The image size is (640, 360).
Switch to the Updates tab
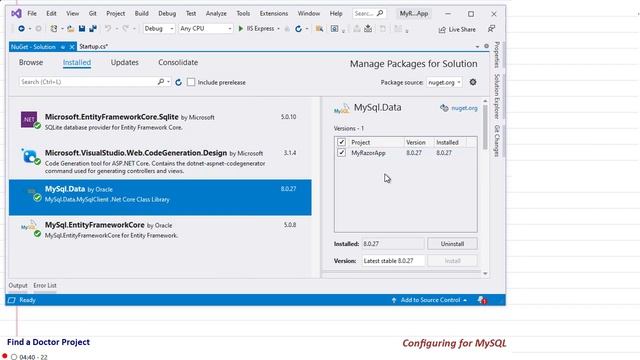(124, 62)
